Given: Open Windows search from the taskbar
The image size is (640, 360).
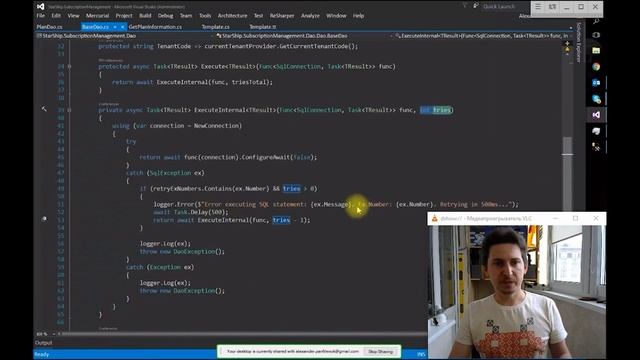Looking at the screenshot, I should click(x=596, y=21).
